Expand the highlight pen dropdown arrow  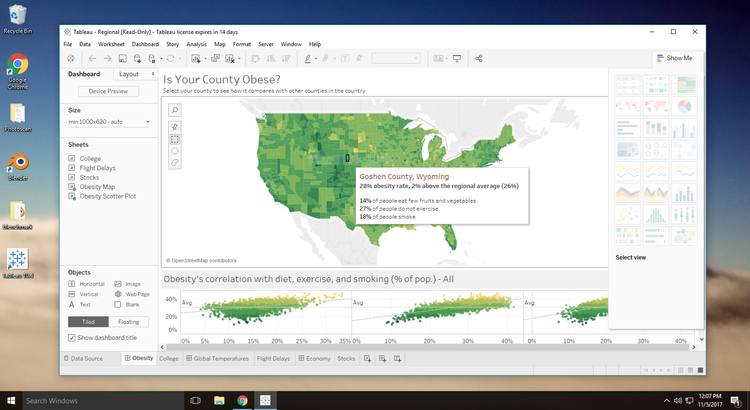[x=316, y=59]
